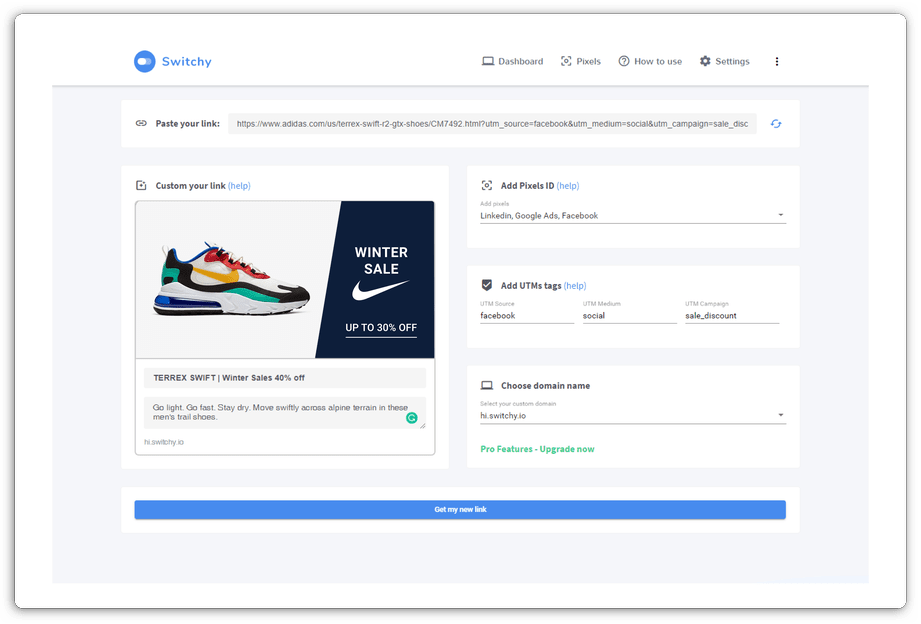Click the Get my new link button
The width and height of the screenshot is (921, 624).
point(460,509)
